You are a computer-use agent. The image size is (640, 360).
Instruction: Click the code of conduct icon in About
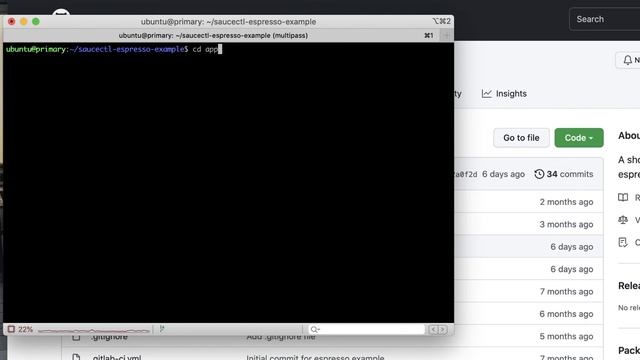623,242
